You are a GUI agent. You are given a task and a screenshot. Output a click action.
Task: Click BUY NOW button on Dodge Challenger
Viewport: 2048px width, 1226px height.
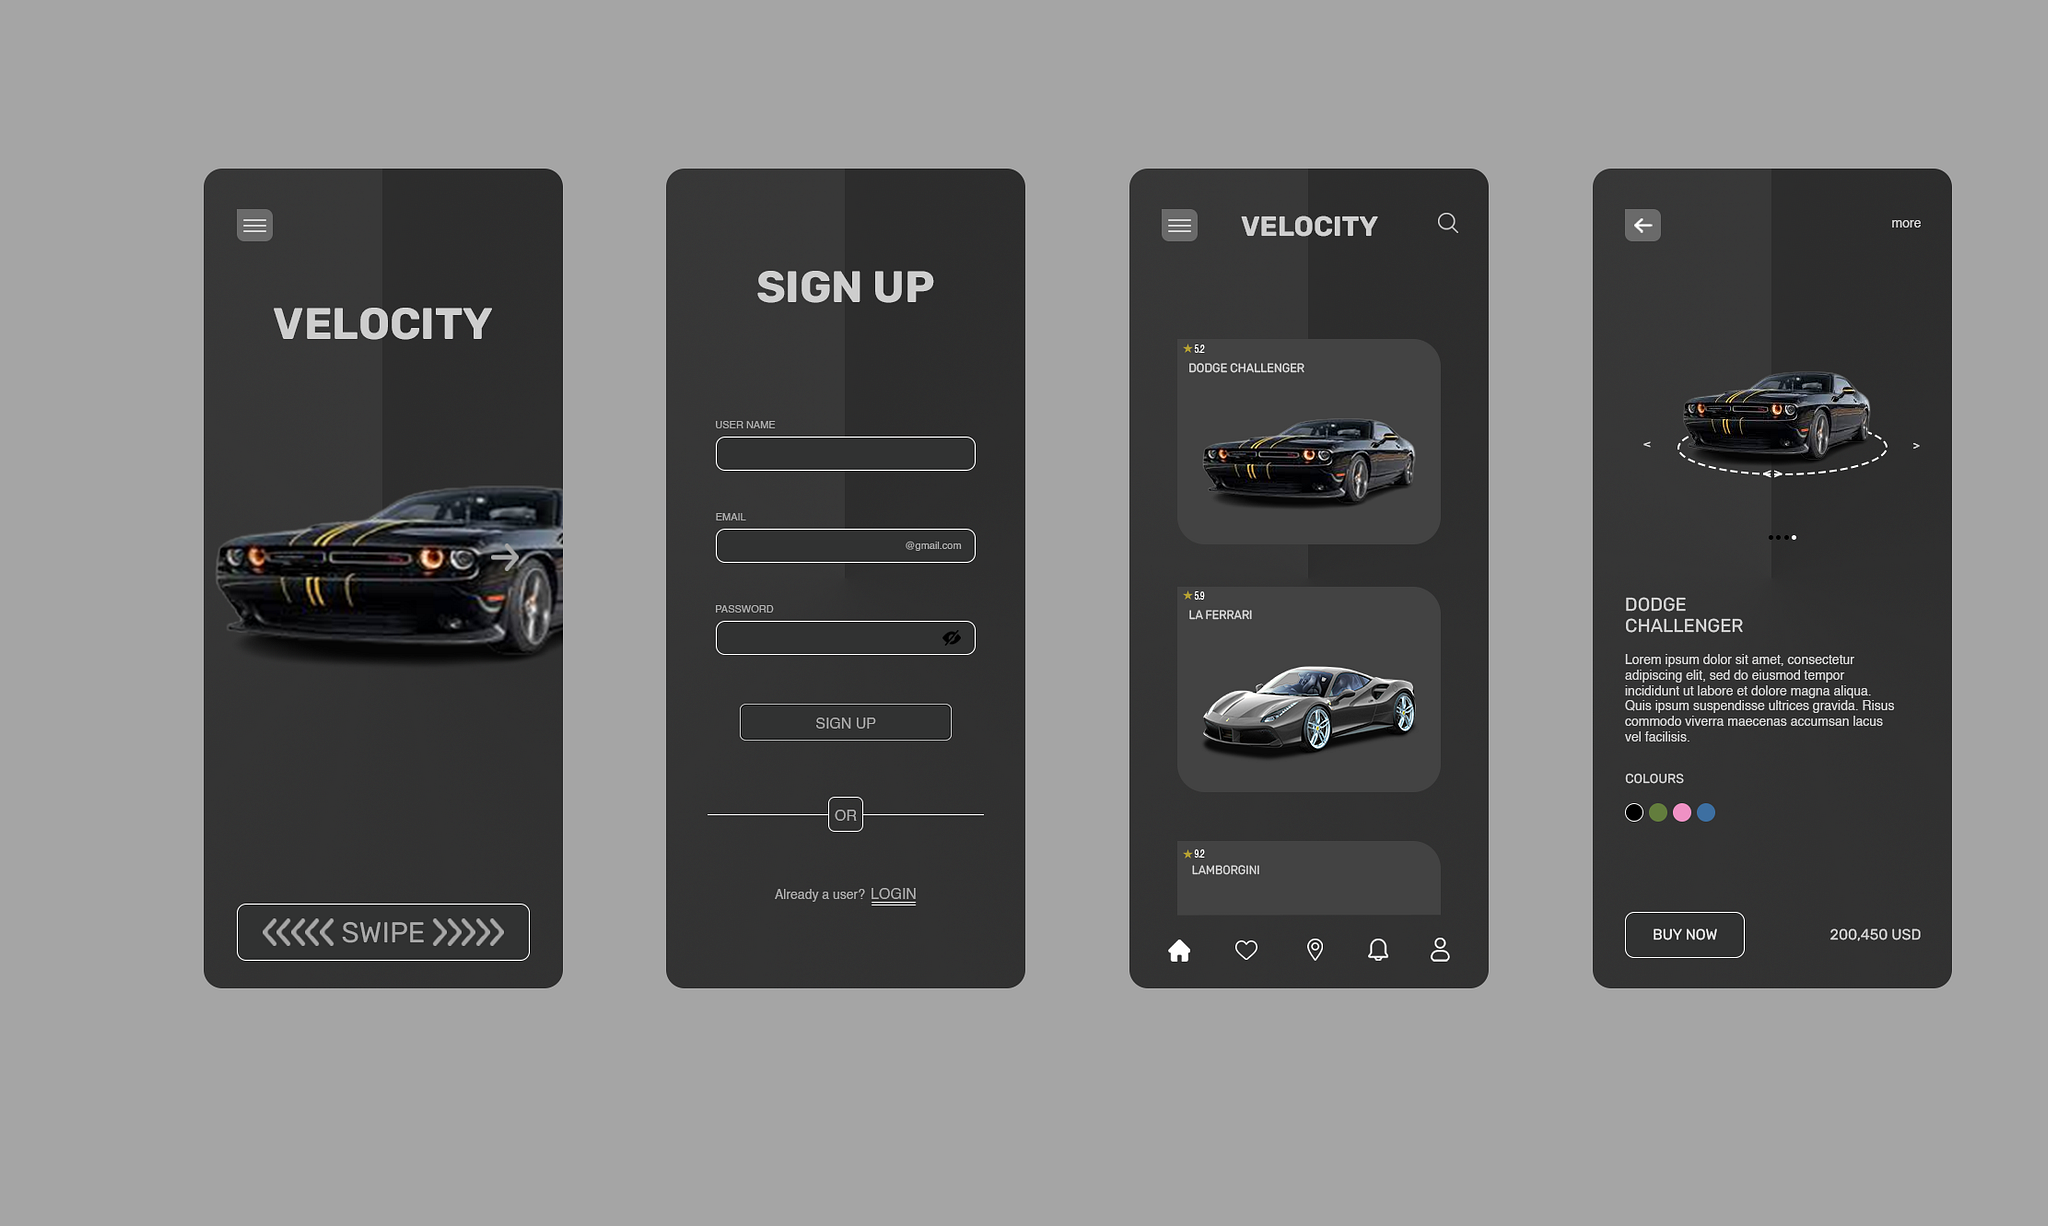pos(1685,934)
